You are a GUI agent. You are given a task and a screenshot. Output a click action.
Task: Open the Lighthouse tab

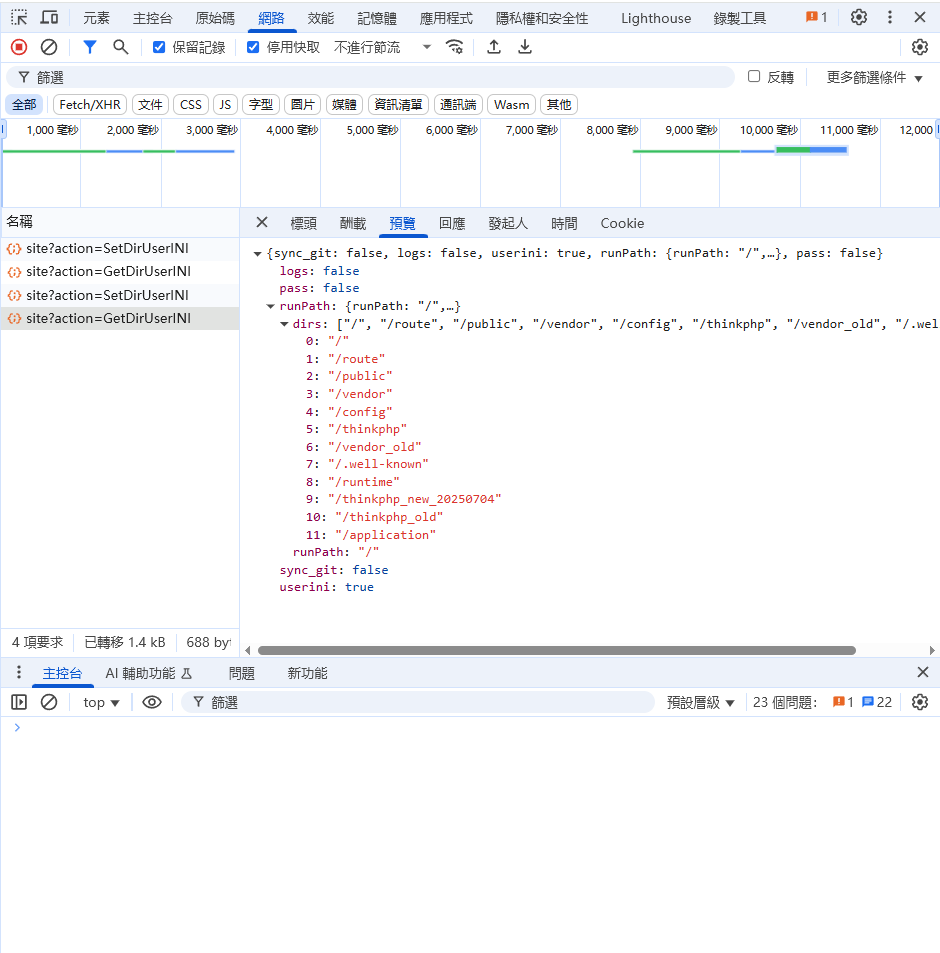656,18
